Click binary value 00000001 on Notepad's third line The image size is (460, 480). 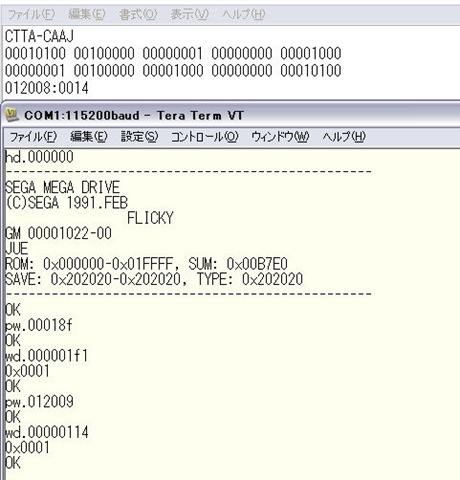pyautogui.click(x=35, y=71)
